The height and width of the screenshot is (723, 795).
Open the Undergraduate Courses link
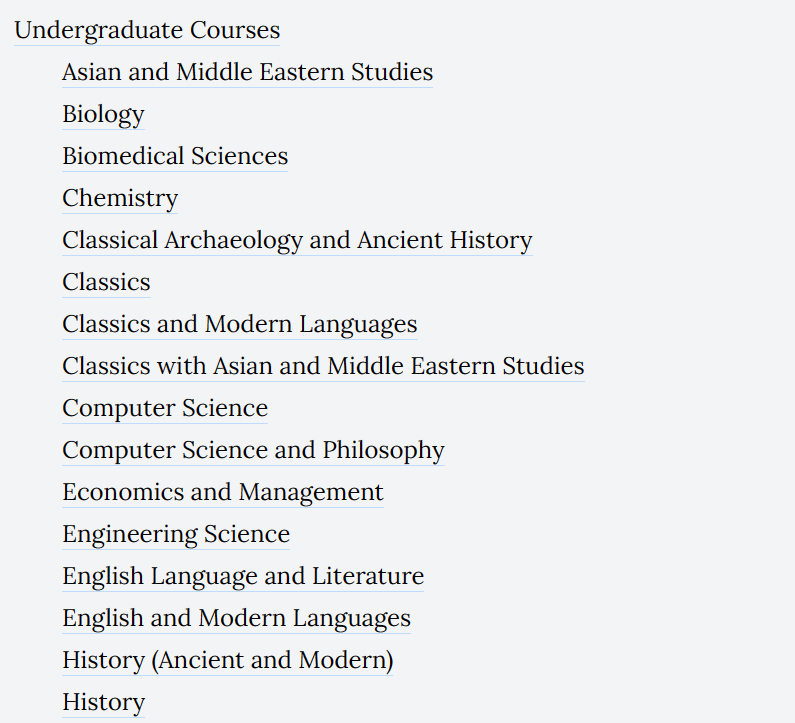click(x=147, y=30)
